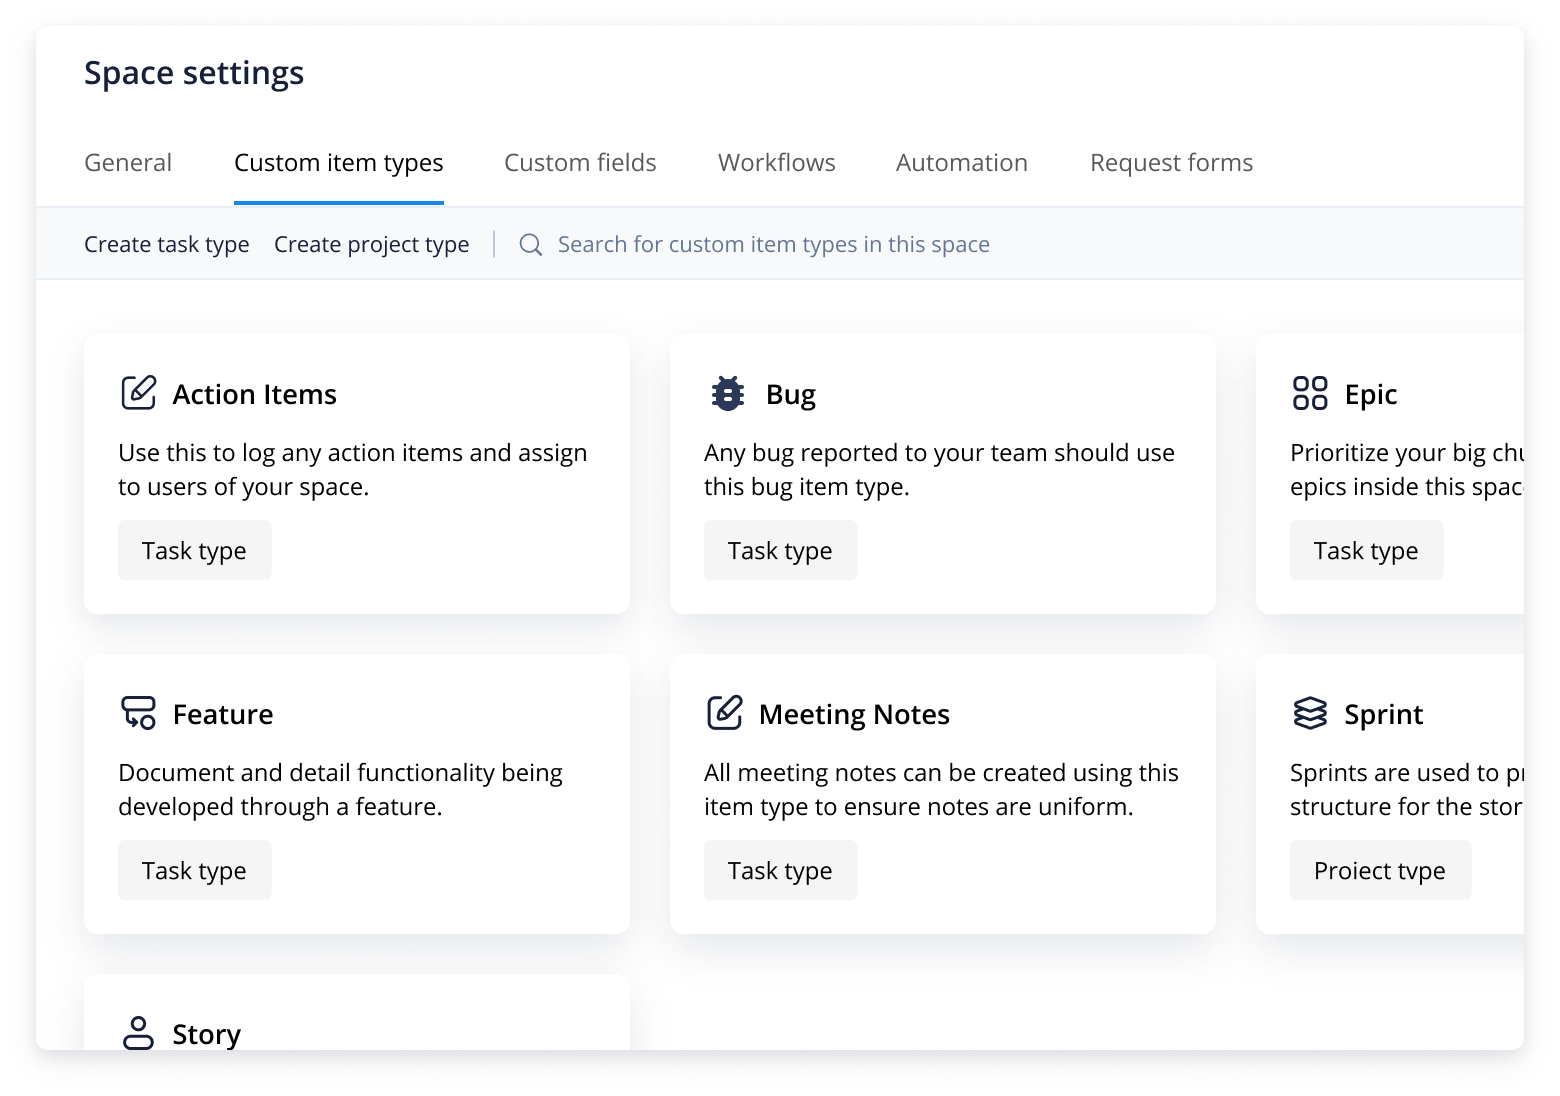1560x1096 pixels.
Task: Select the Meeting Notes pencil icon
Action: (724, 713)
